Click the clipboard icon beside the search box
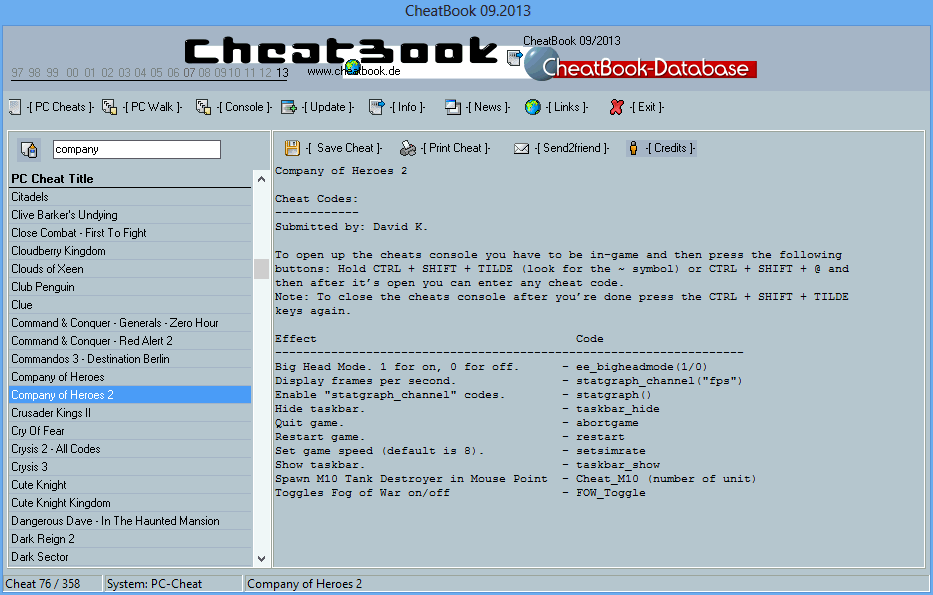 (x=28, y=148)
